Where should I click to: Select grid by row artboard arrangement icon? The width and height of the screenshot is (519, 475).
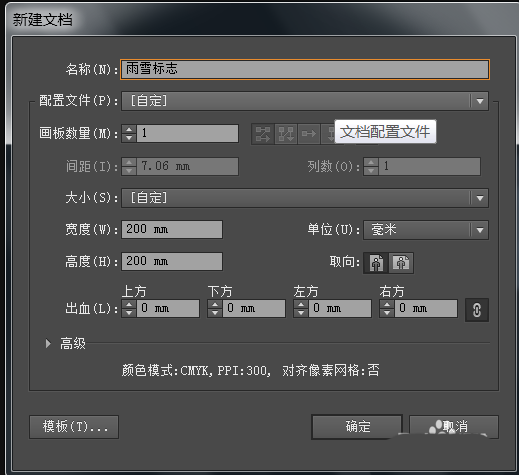tap(263, 134)
